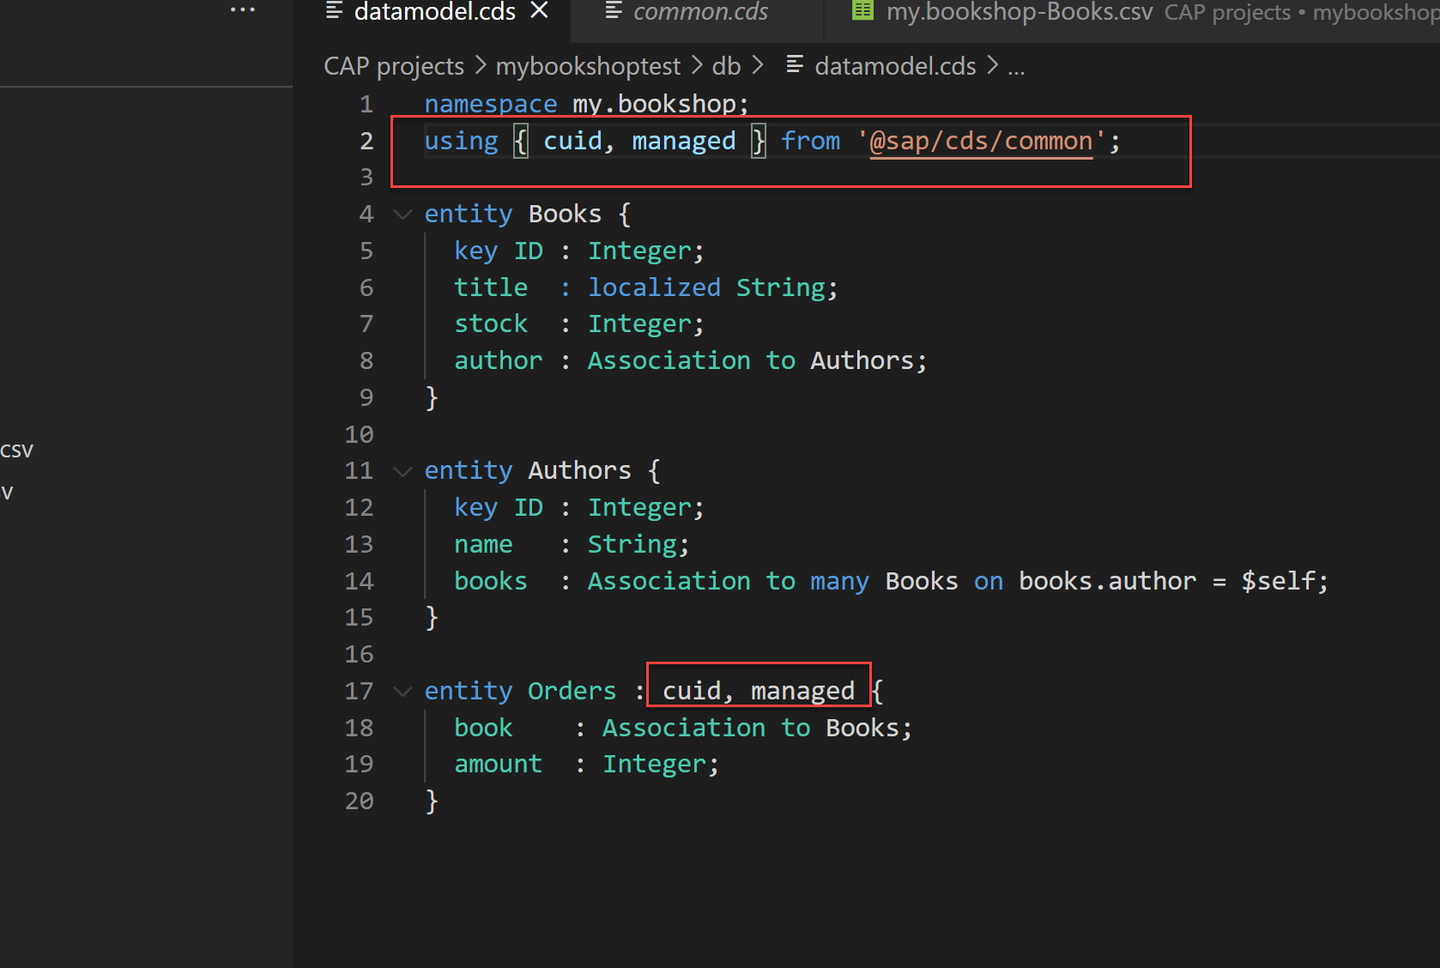Click line number 17 in gutter

click(359, 691)
